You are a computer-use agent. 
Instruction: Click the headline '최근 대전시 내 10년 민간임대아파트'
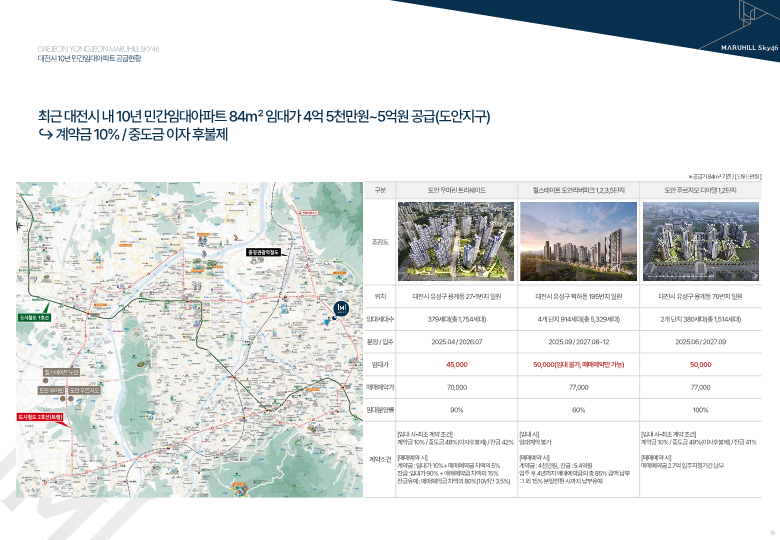[x=132, y=116]
